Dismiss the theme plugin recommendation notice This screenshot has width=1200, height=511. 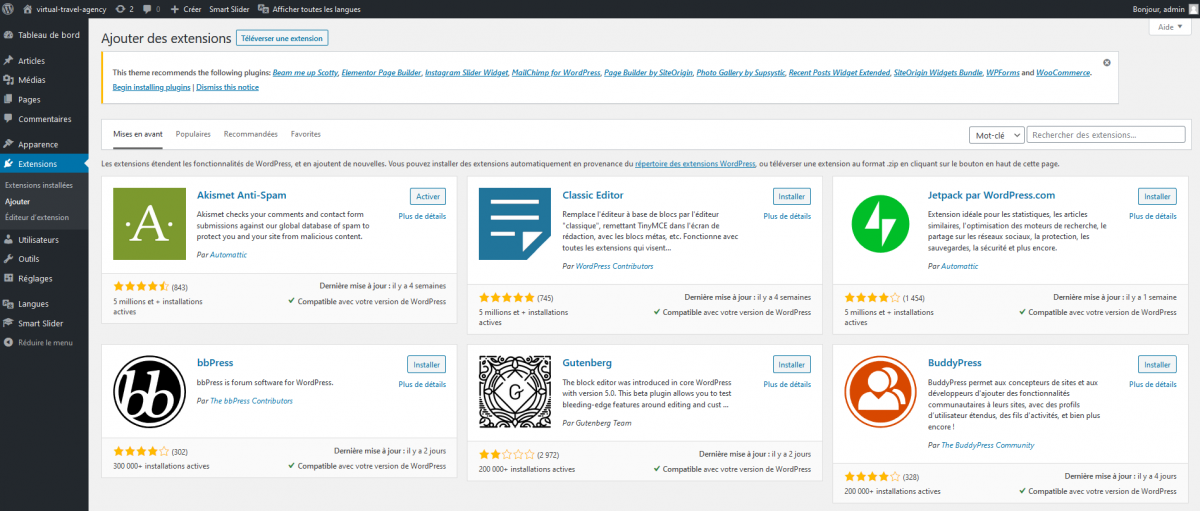click(1106, 62)
